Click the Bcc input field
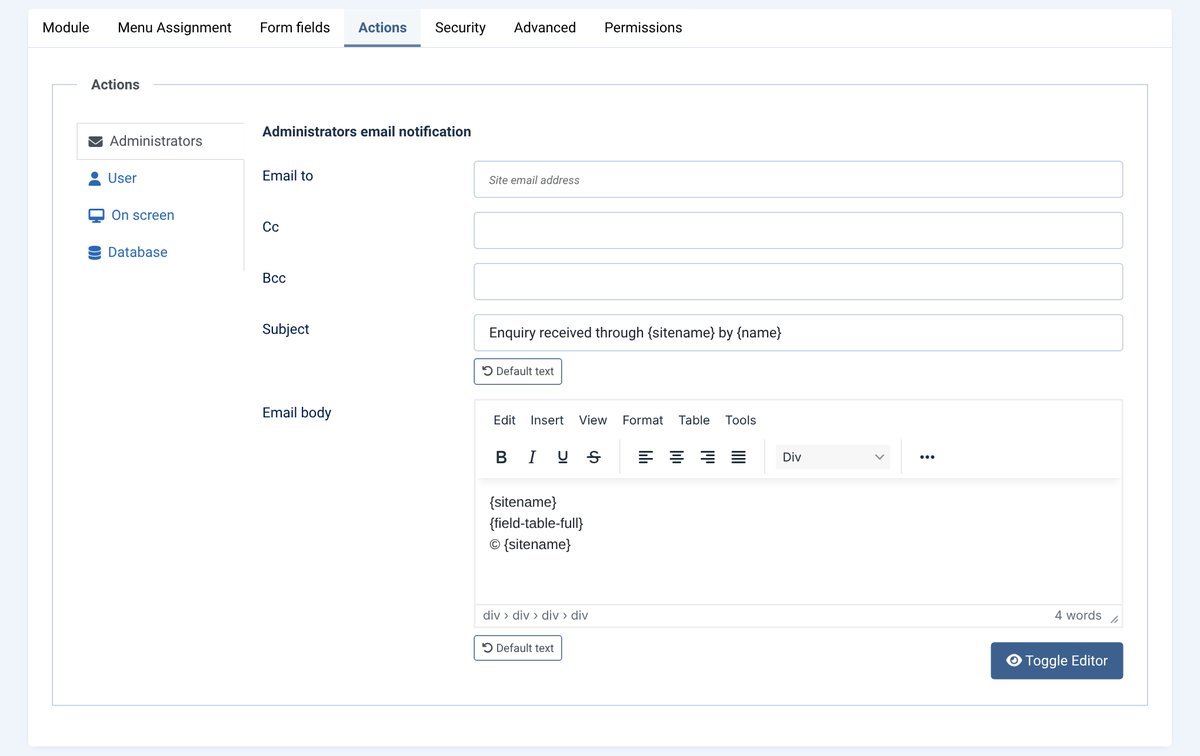Screen dimensions: 1200x756 798,281
